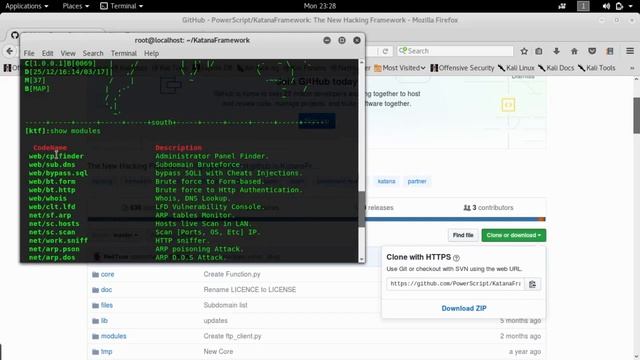Viewport: 640px width, 360px height.
Task: Select the HTTPS clone URL field
Action: (456, 284)
